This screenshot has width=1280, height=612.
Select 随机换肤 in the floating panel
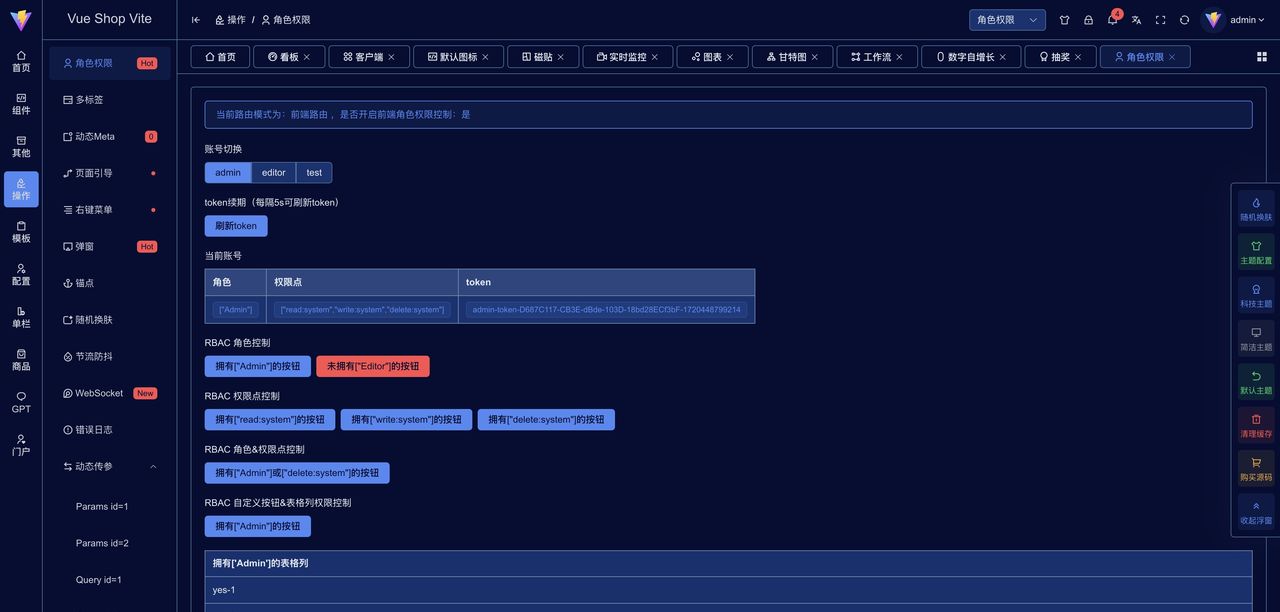1256,208
